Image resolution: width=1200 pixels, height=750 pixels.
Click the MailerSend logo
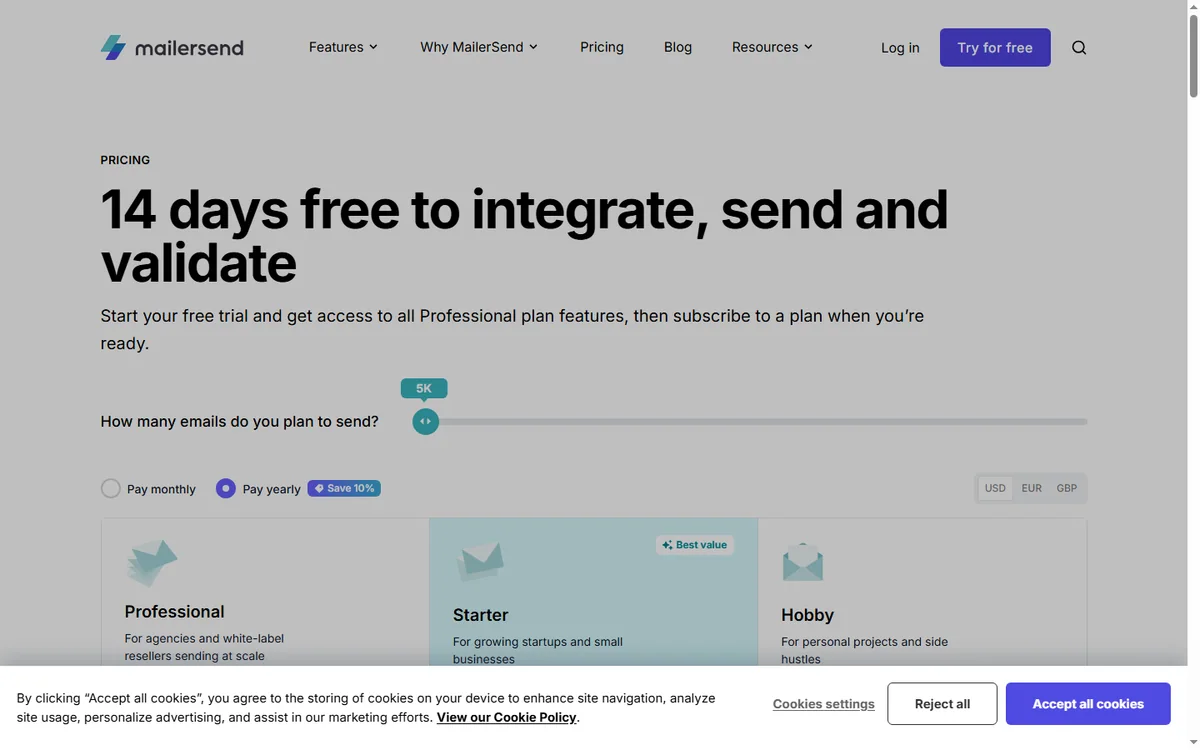pos(172,47)
